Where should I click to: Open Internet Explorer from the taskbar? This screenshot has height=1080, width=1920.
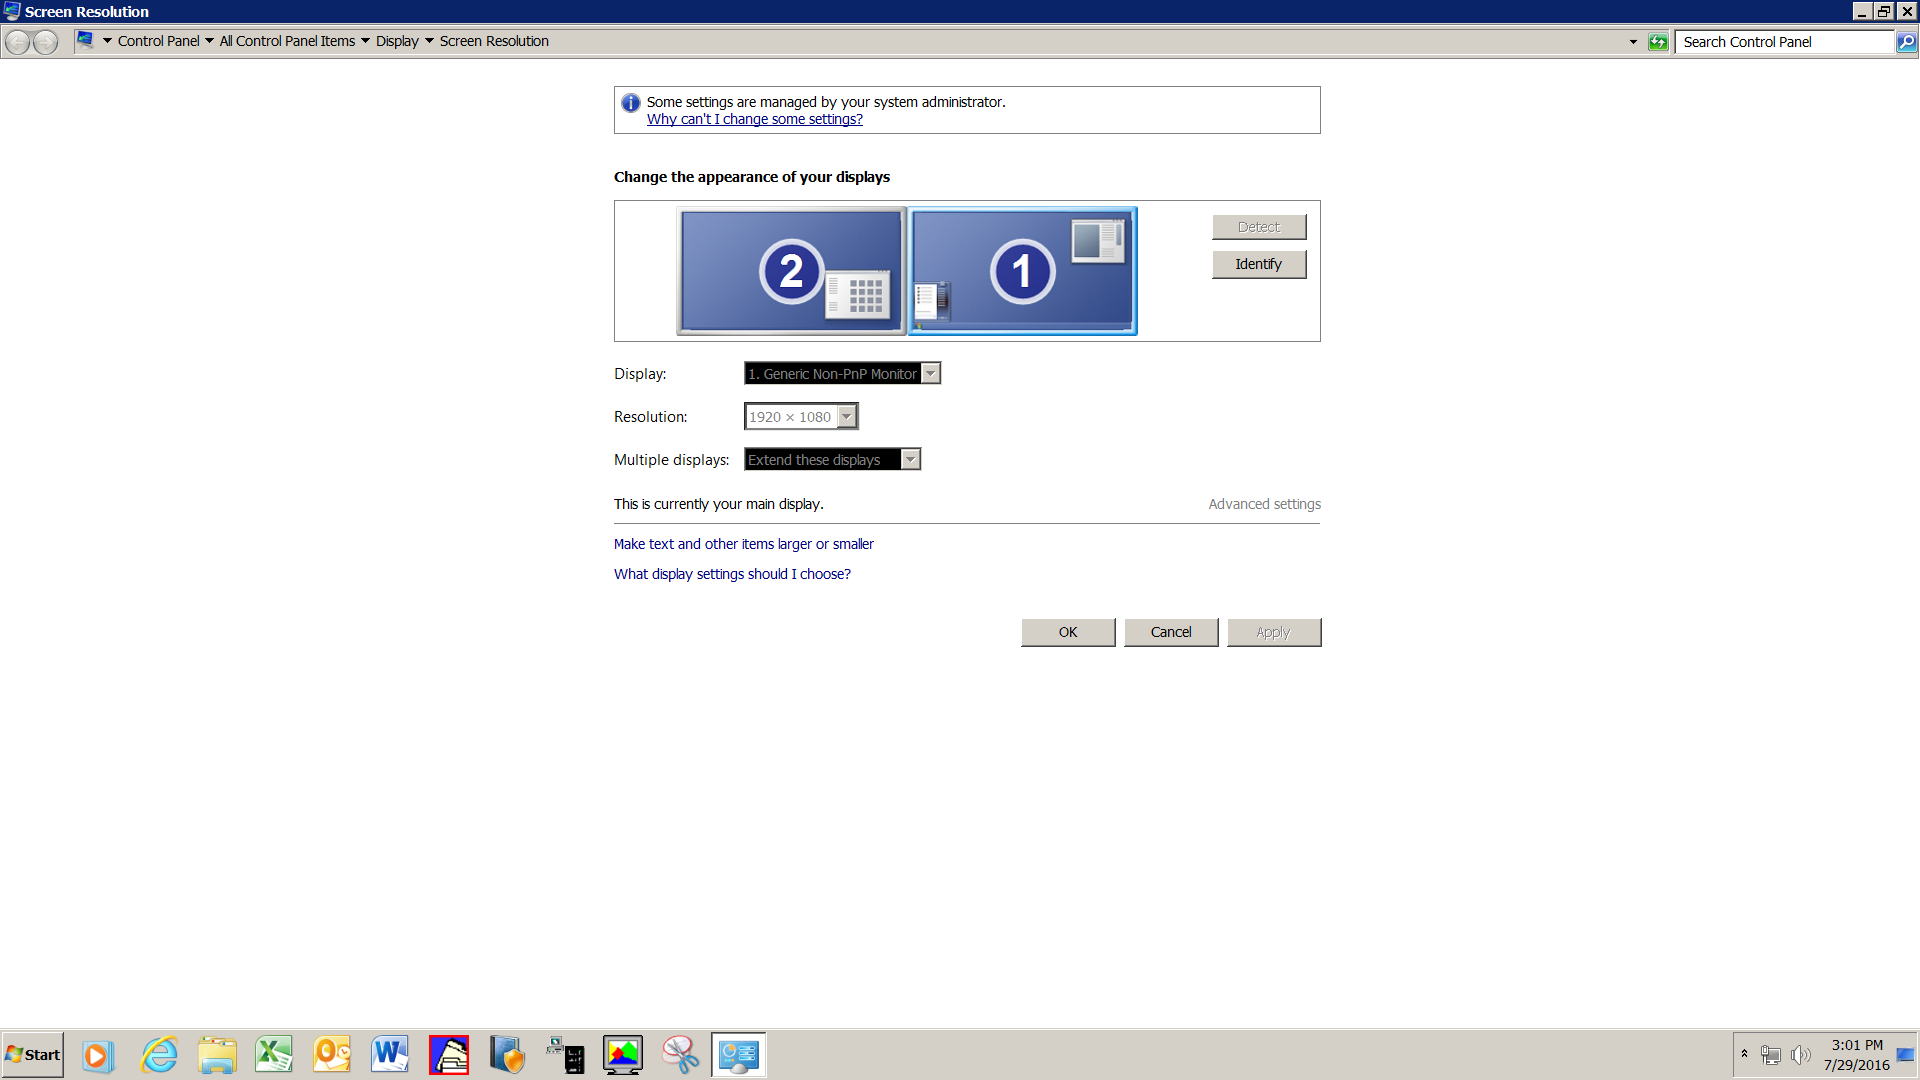(x=158, y=1054)
